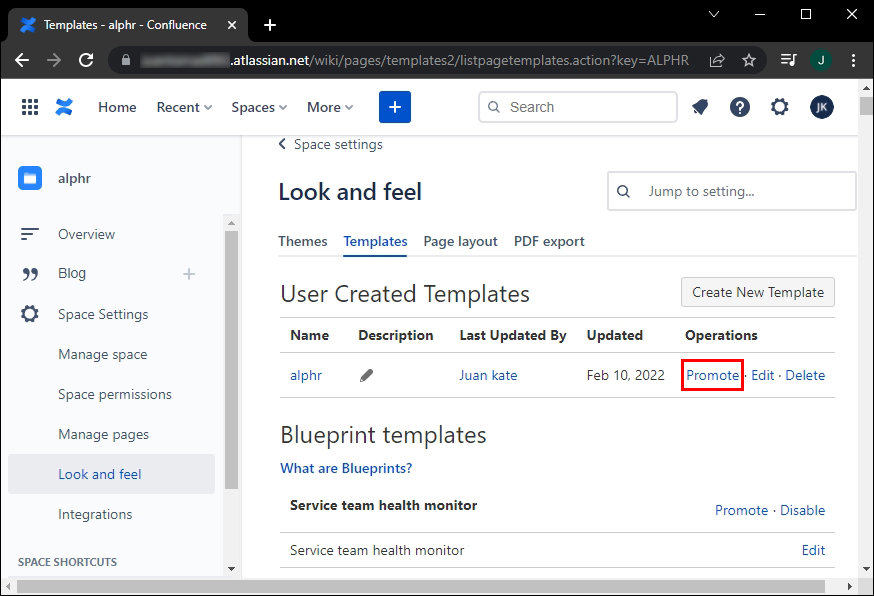874x596 pixels.
Task: Promote the alphr user template
Action: click(712, 375)
